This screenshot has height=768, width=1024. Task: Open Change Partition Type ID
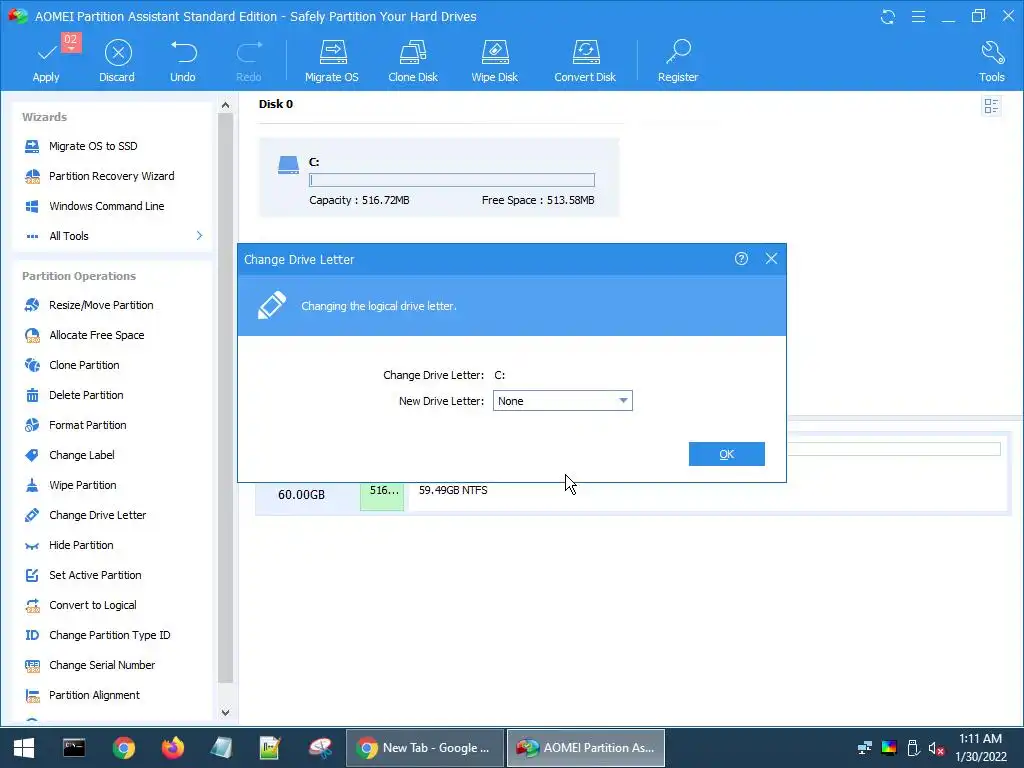click(x=112, y=635)
